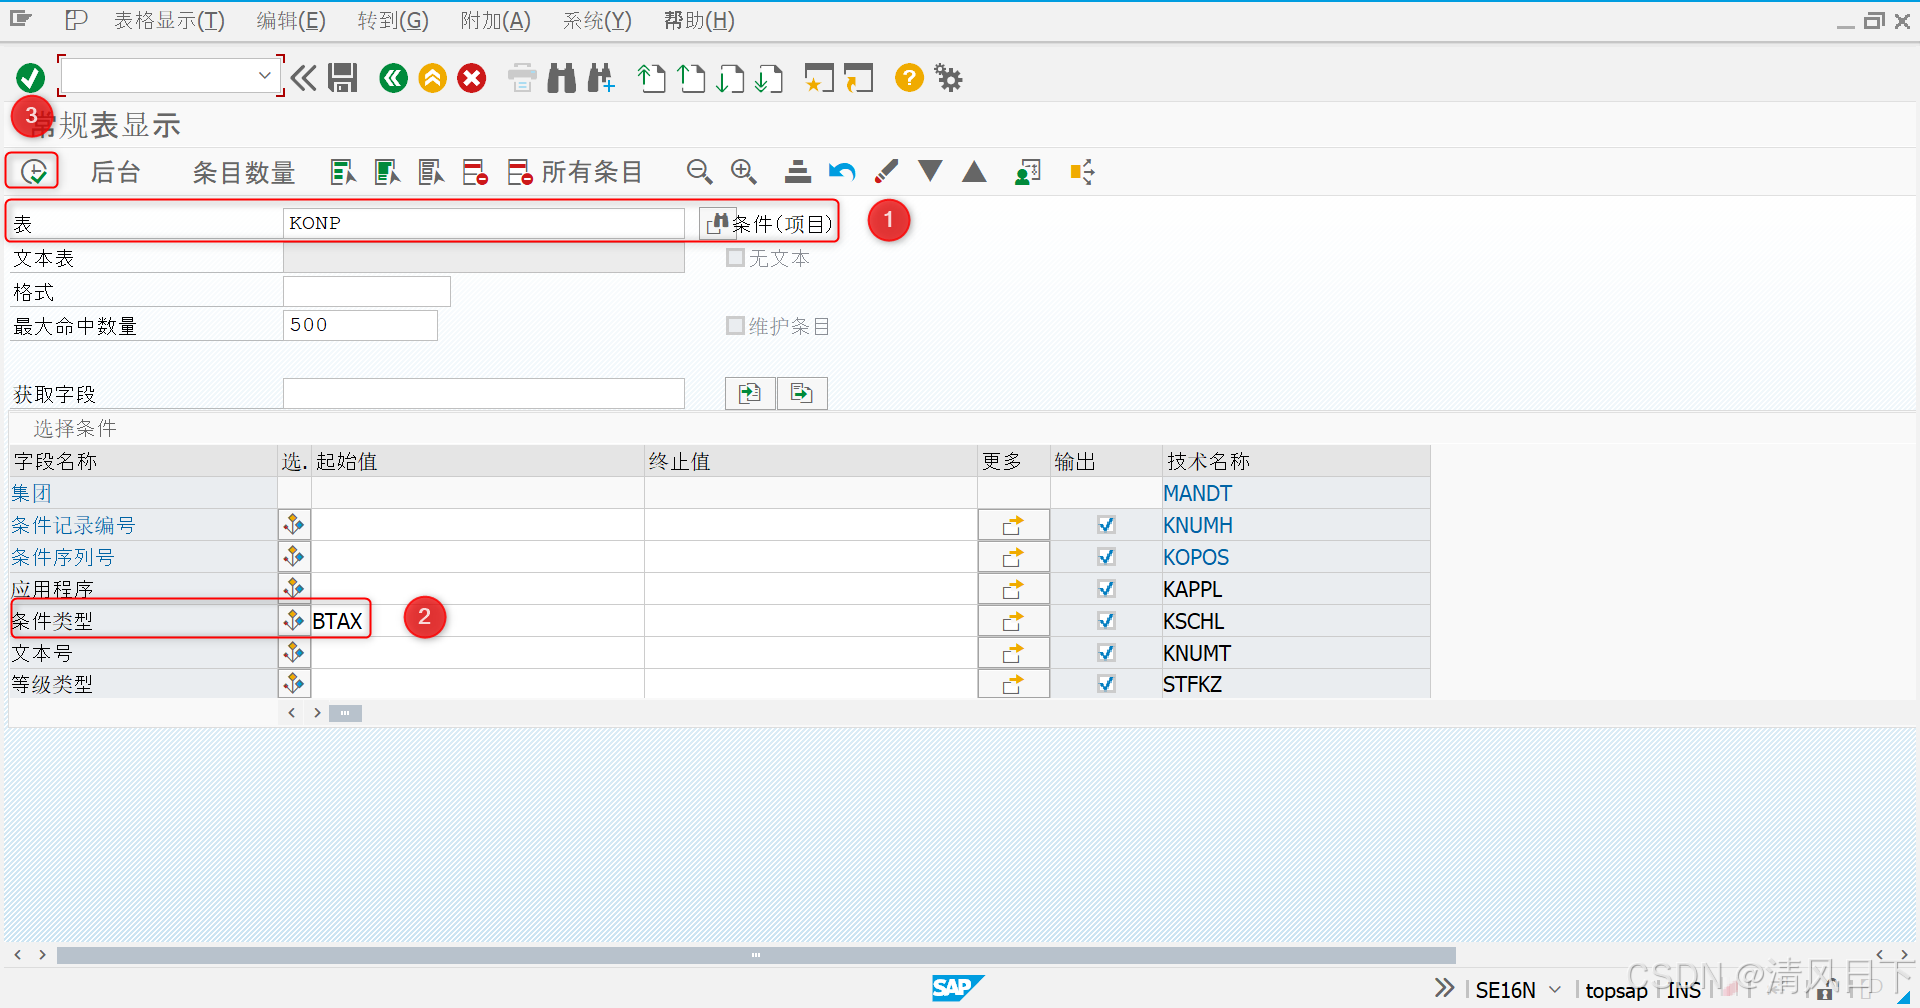Click inside the 表 input field showing KONP
This screenshot has height=1008, width=1920.
[x=483, y=222]
